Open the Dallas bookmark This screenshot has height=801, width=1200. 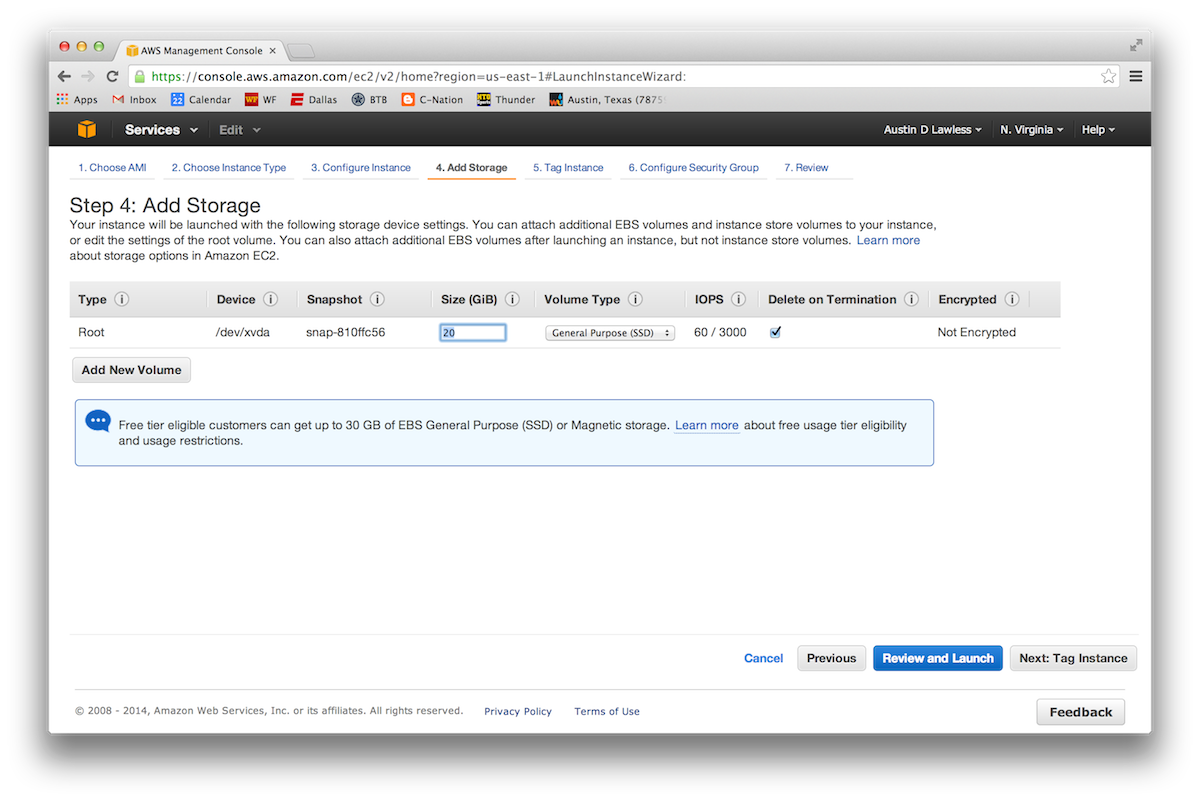coord(314,100)
